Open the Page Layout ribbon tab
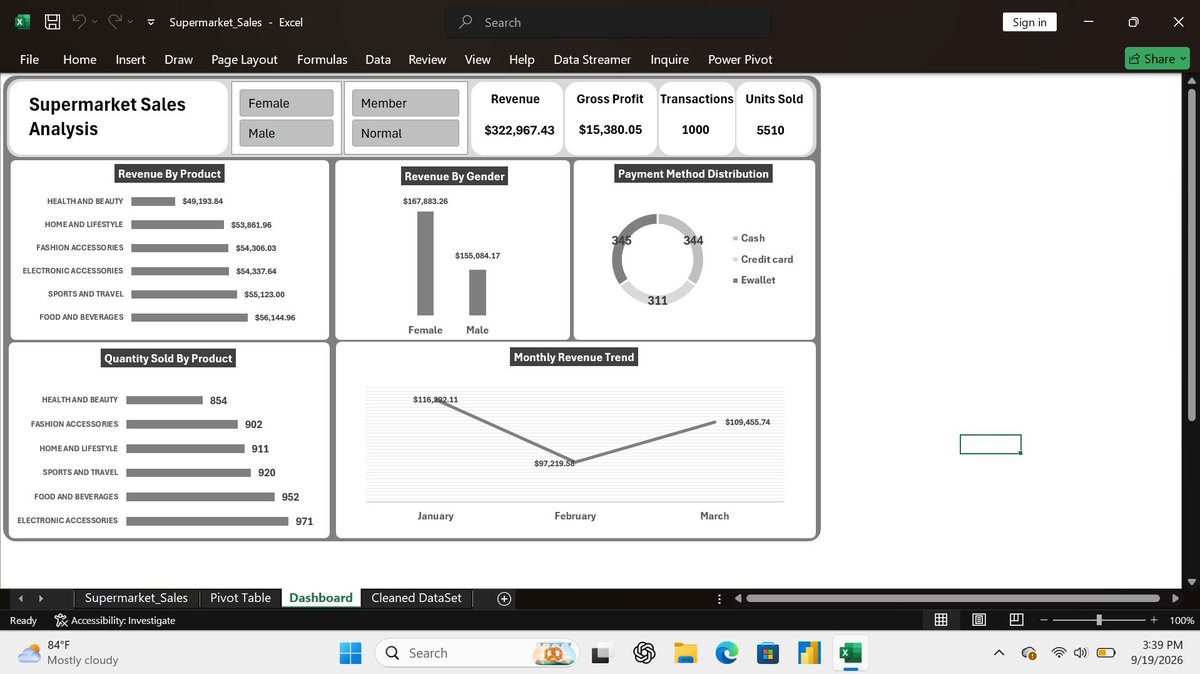The image size is (1200, 674). click(x=244, y=59)
